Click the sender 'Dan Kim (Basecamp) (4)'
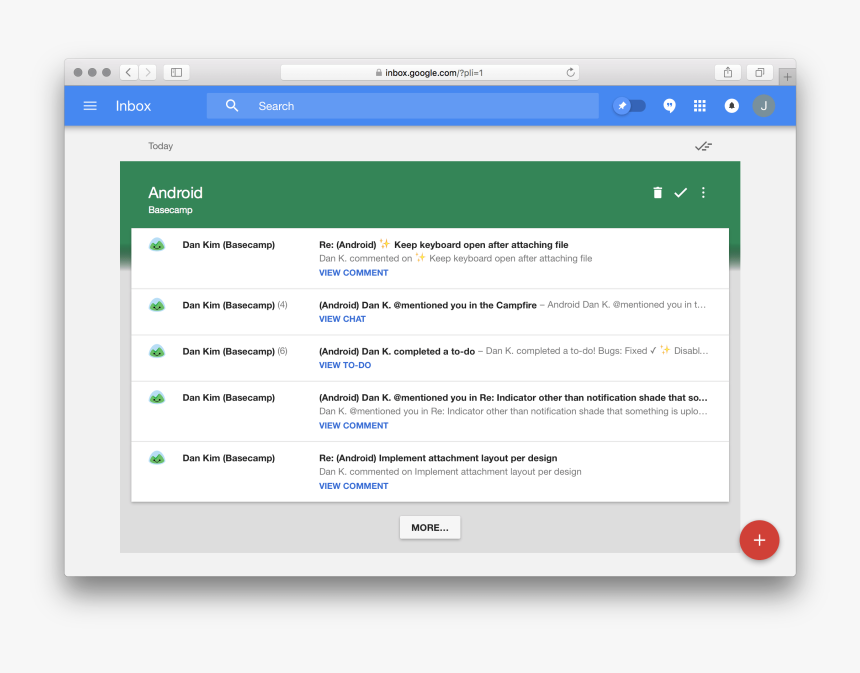The height and width of the screenshot is (673, 860). [x=235, y=305]
